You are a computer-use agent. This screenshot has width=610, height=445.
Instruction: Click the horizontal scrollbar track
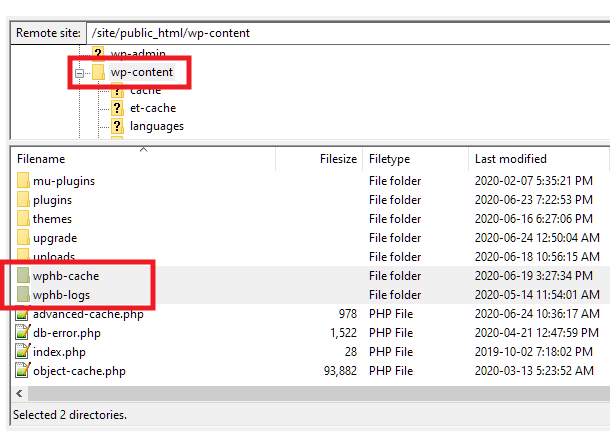click(x=318, y=394)
